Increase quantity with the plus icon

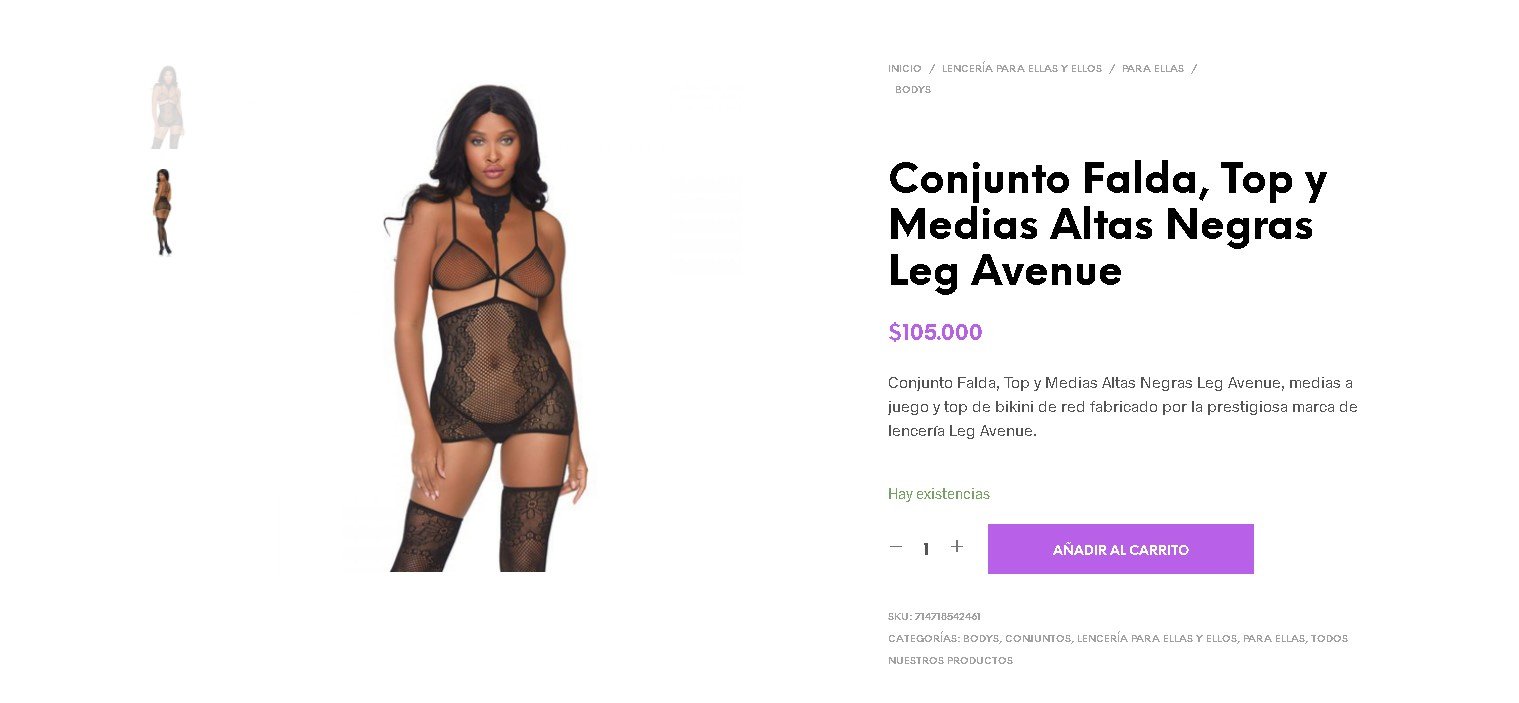coord(957,547)
